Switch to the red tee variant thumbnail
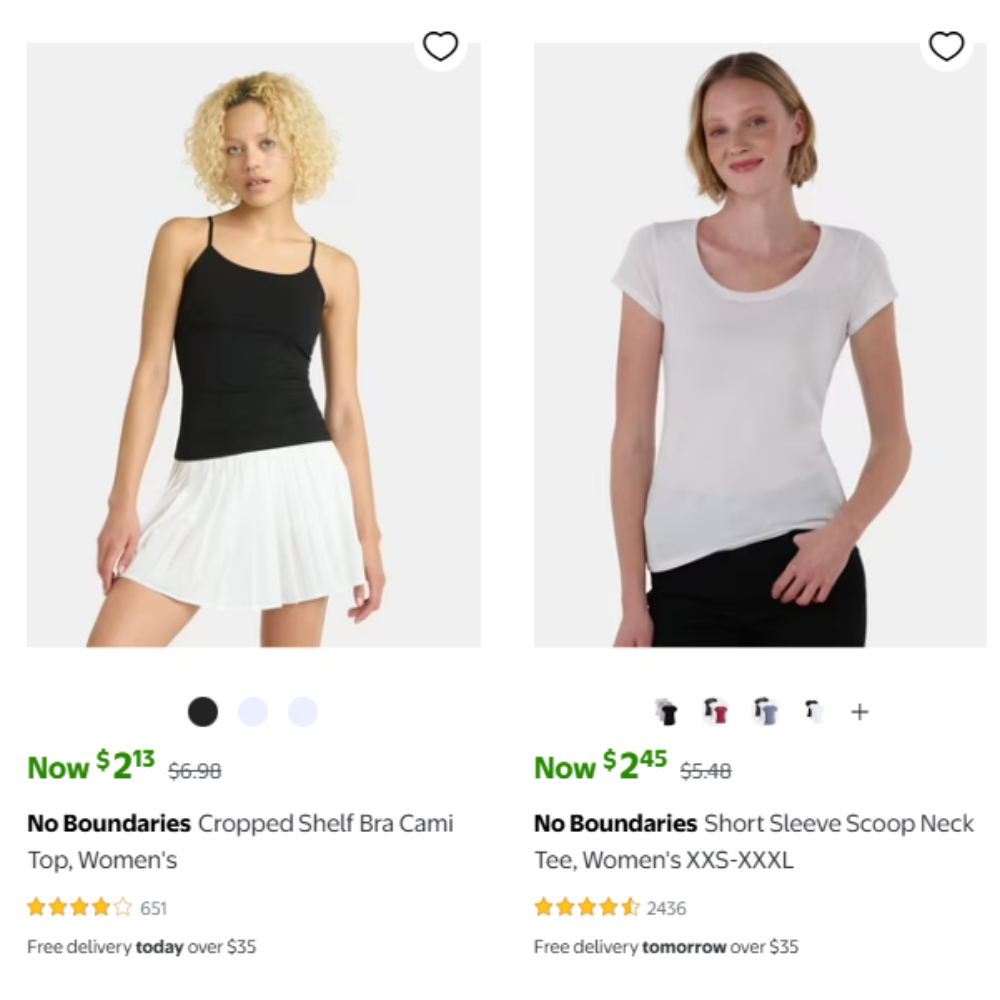This screenshot has width=1000, height=1000. 715,712
